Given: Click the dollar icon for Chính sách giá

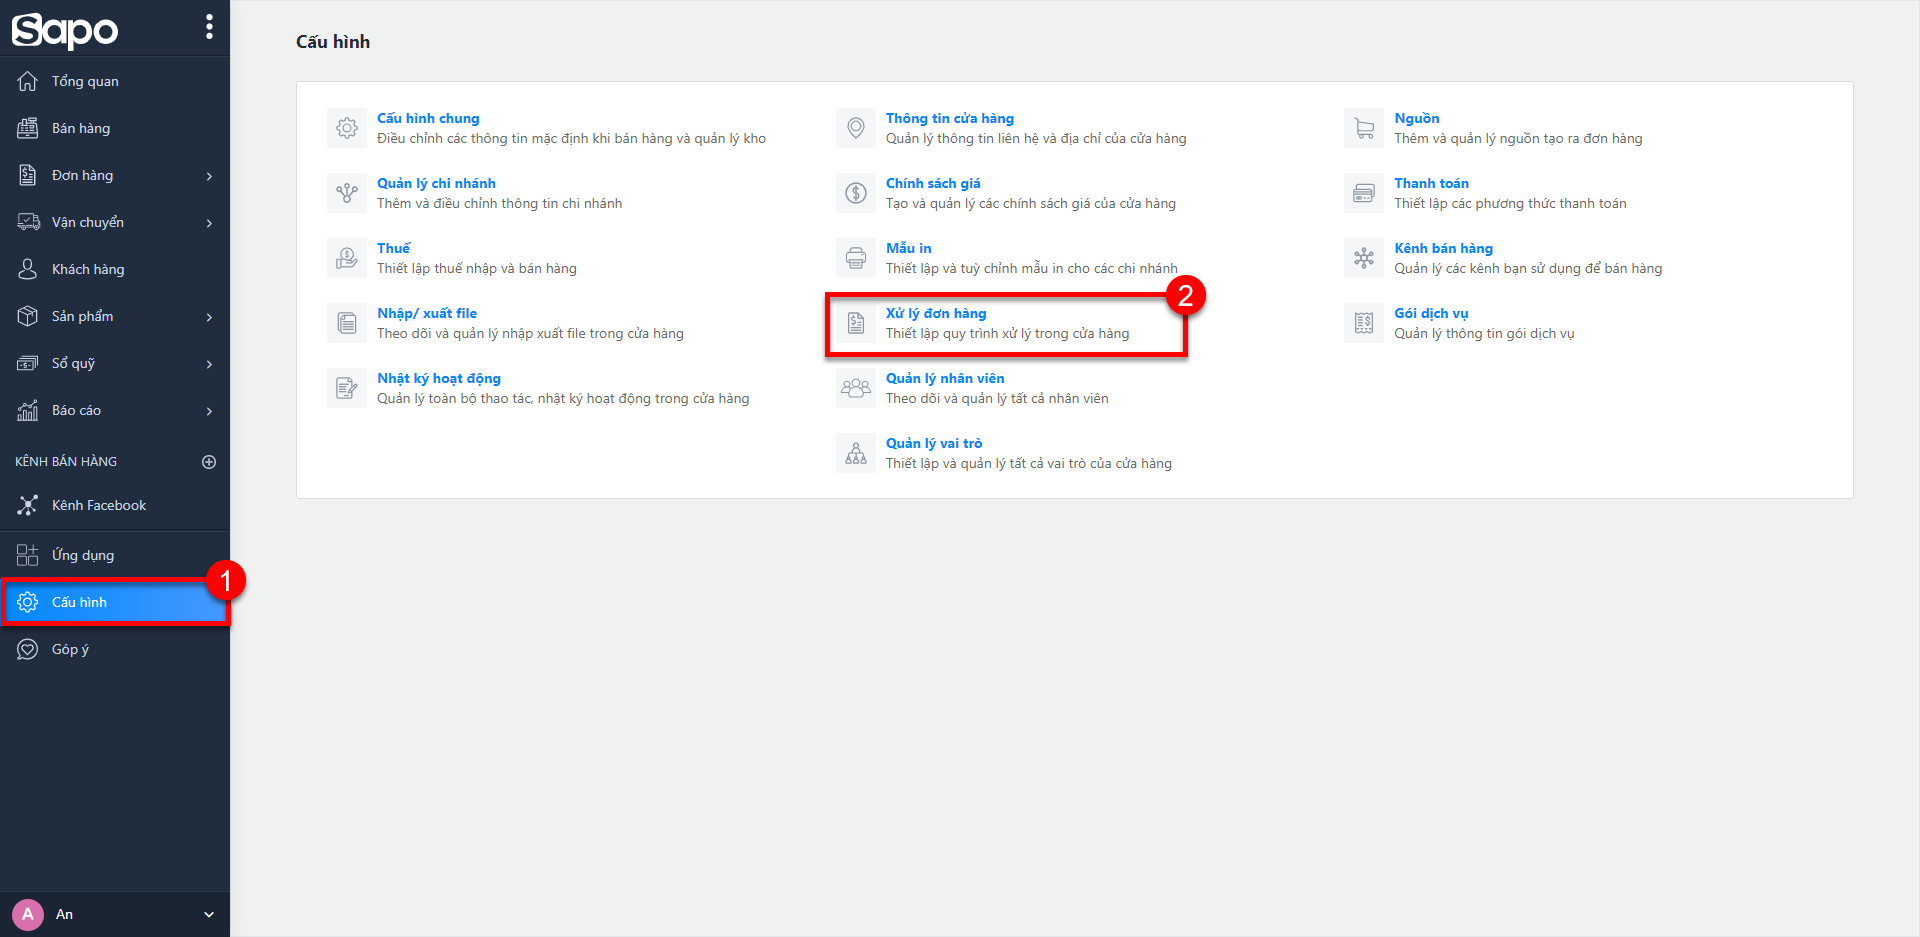Looking at the screenshot, I should (x=856, y=193).
